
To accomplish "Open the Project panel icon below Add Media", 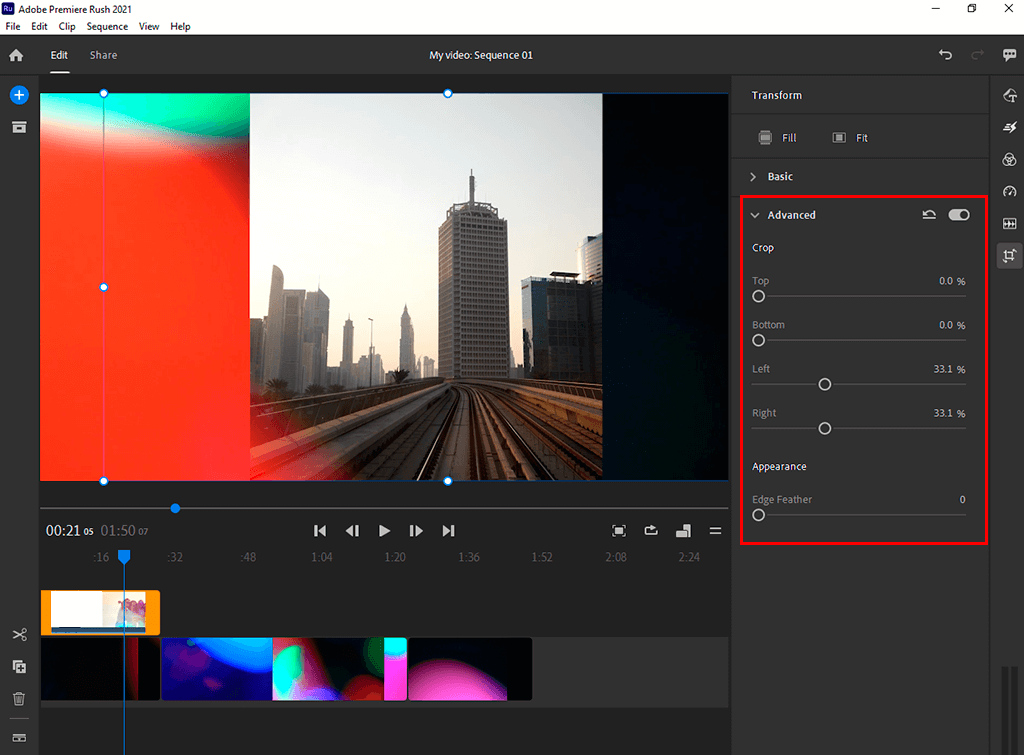I will click(19, 127).
